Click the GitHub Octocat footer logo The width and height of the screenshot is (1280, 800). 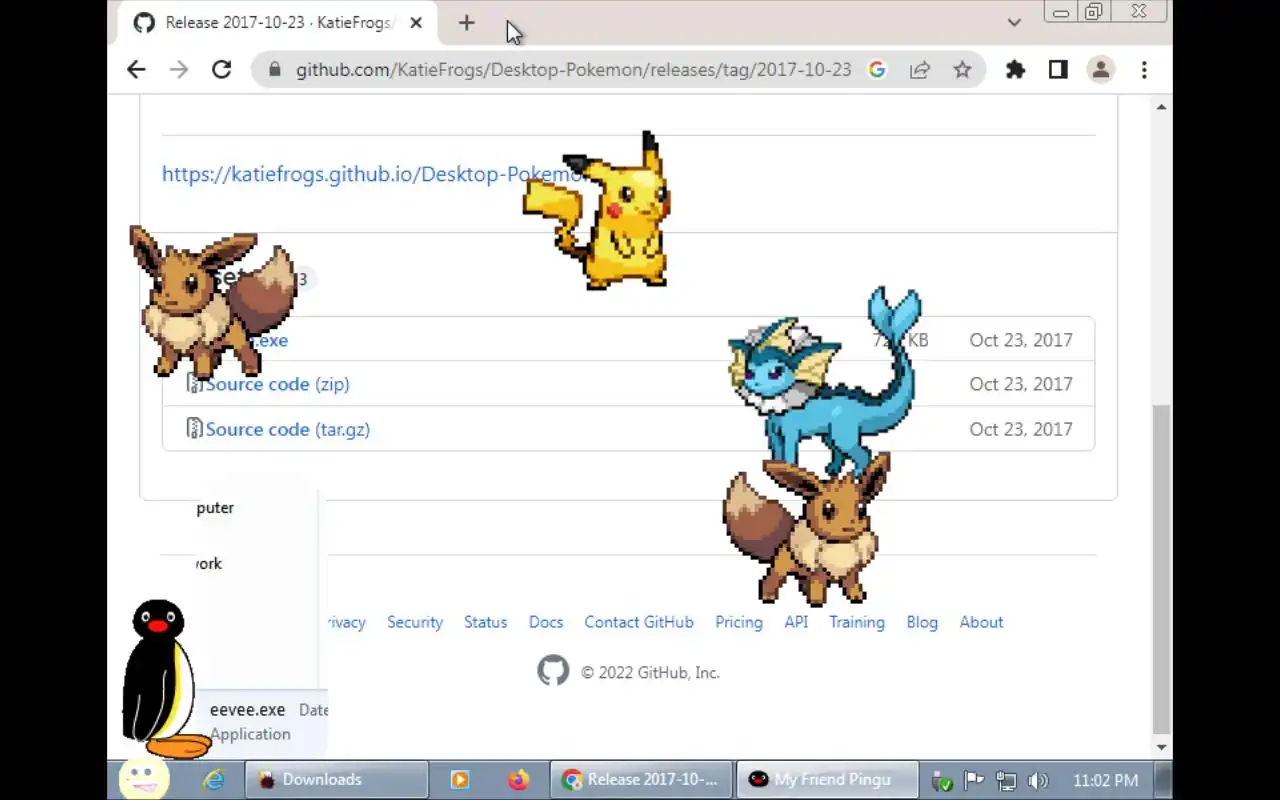pyautogui.click(x=553, y=671)
